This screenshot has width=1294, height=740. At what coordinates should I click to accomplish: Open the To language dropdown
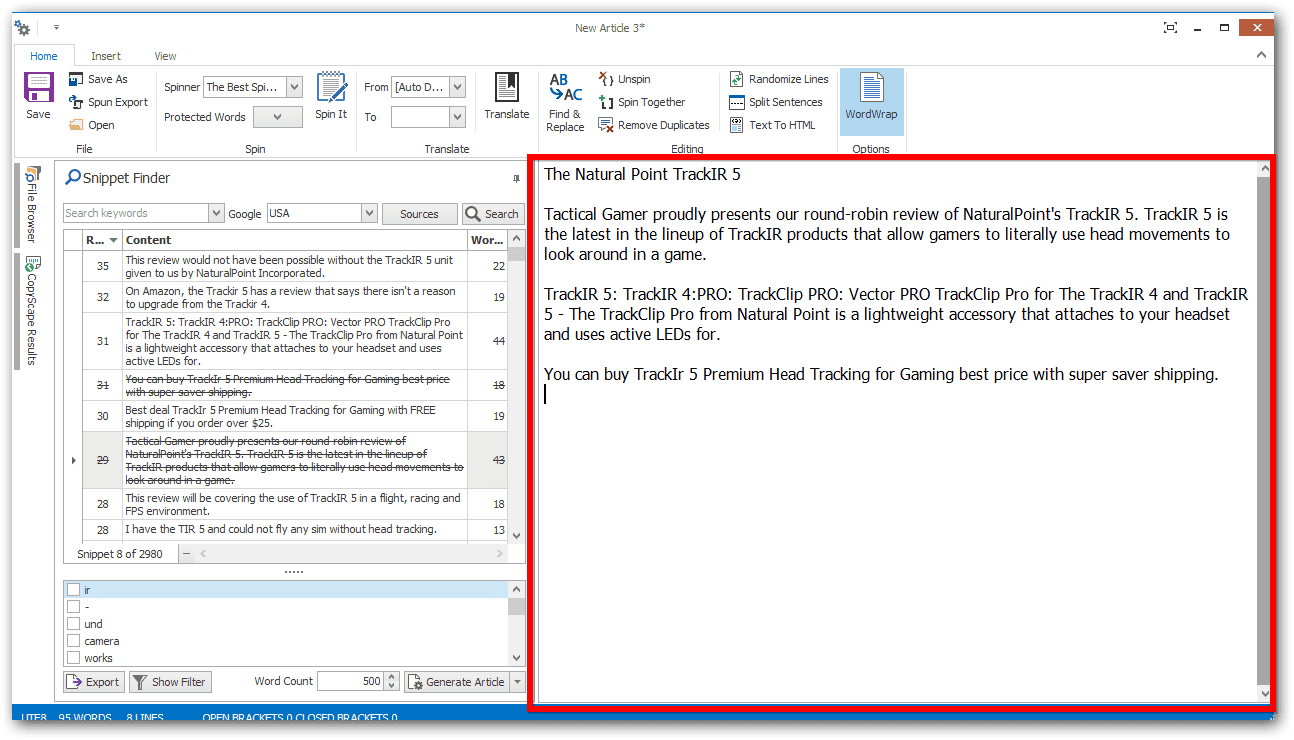click(457, 117)
